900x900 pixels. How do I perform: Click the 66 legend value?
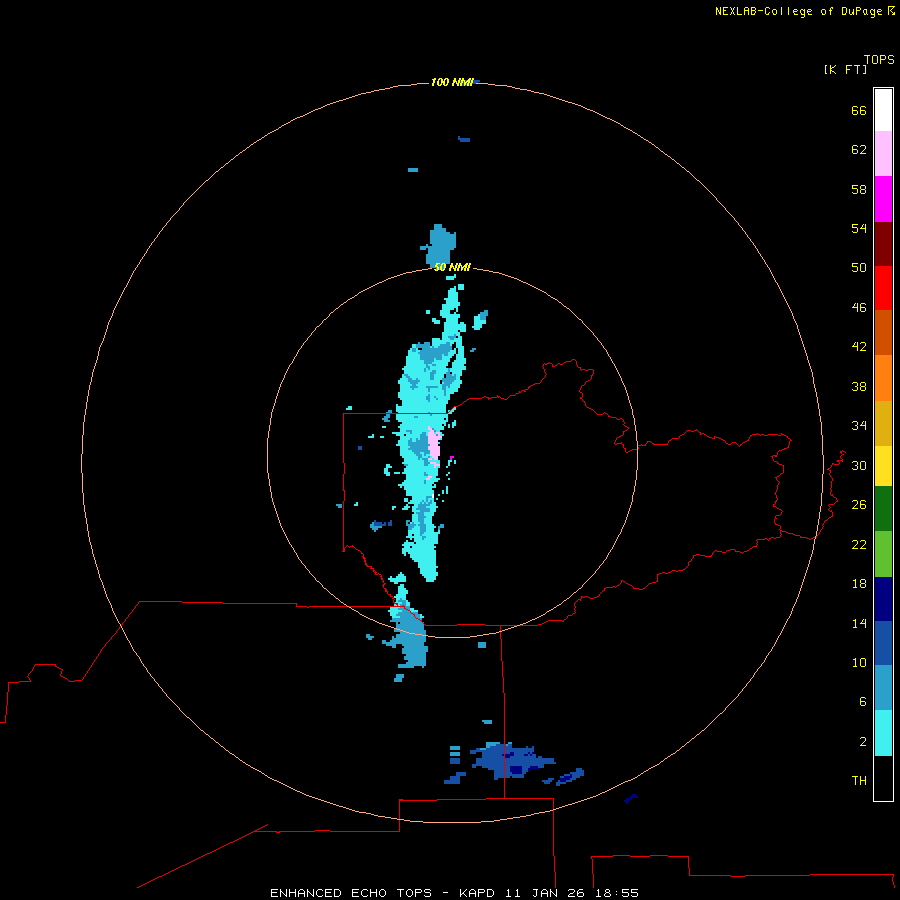pyautogui.click(x=859, y=111)
